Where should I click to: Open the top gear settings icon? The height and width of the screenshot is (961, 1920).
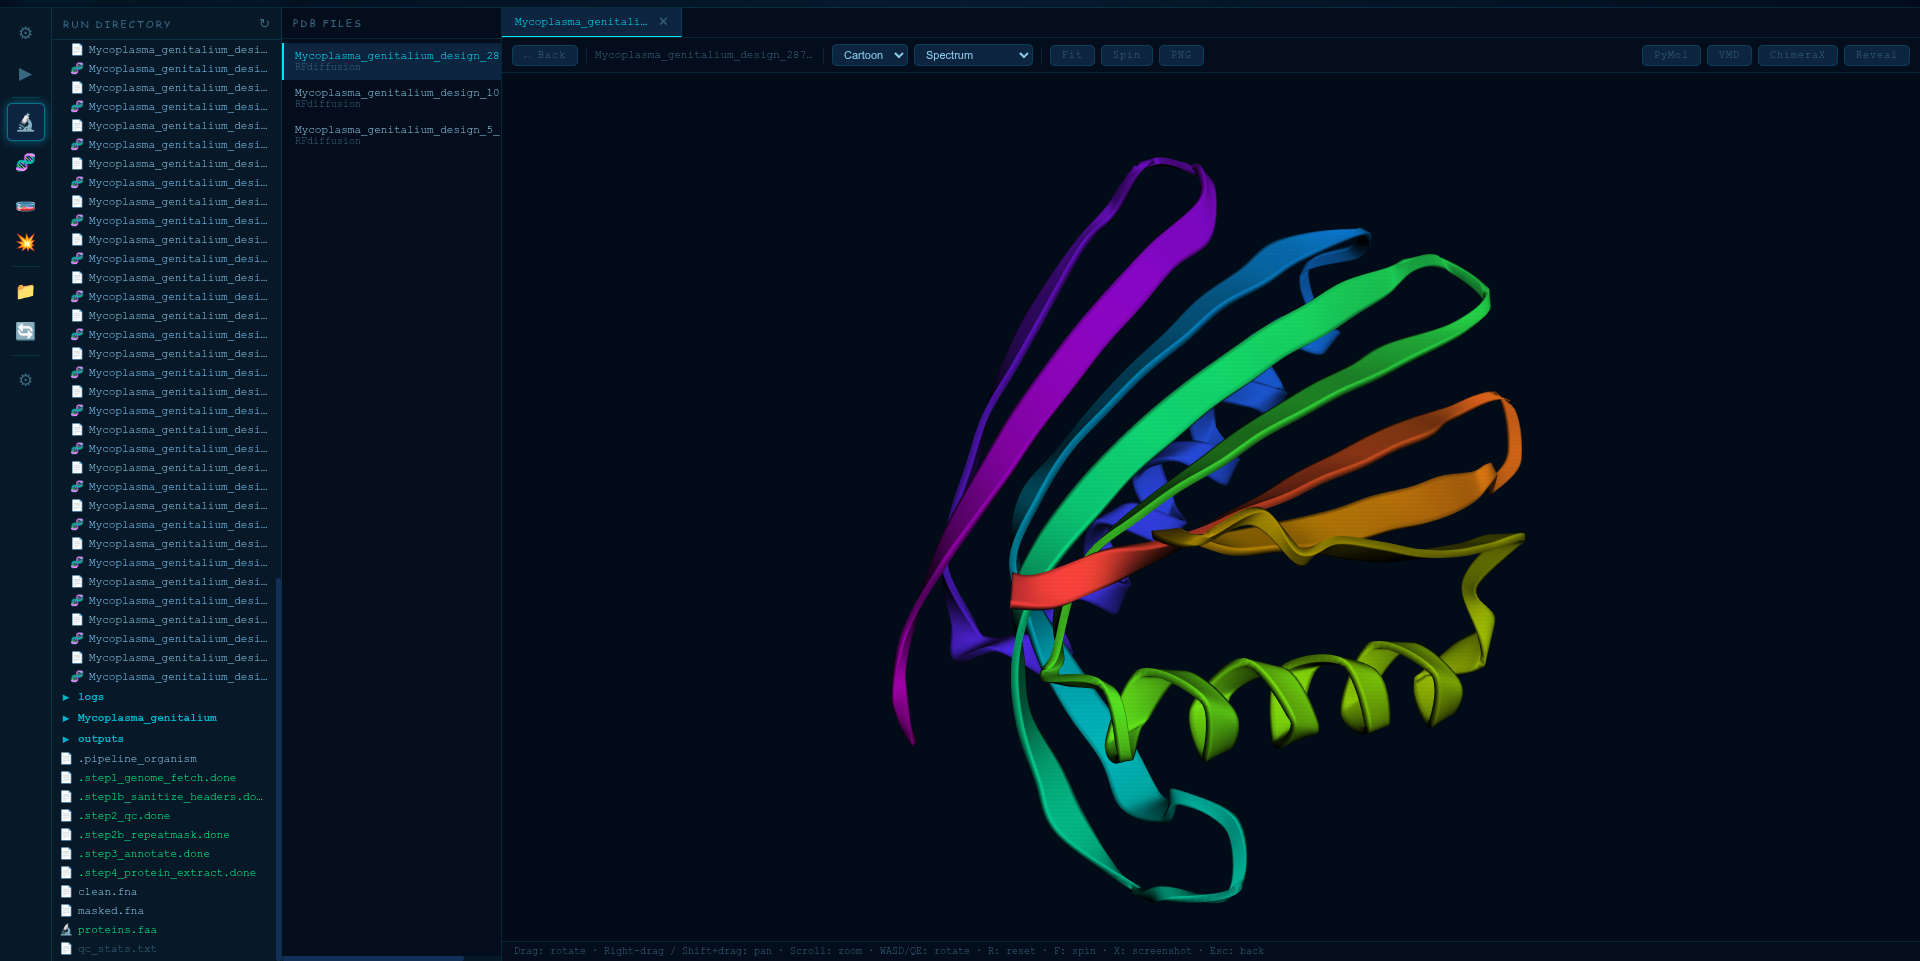26,33
